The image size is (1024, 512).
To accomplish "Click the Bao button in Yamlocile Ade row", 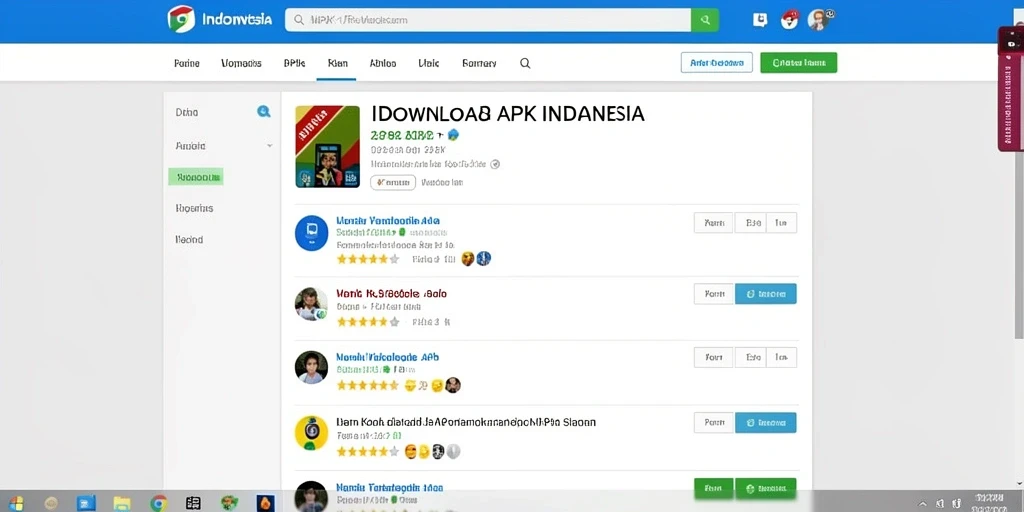I will pos(750,223).
